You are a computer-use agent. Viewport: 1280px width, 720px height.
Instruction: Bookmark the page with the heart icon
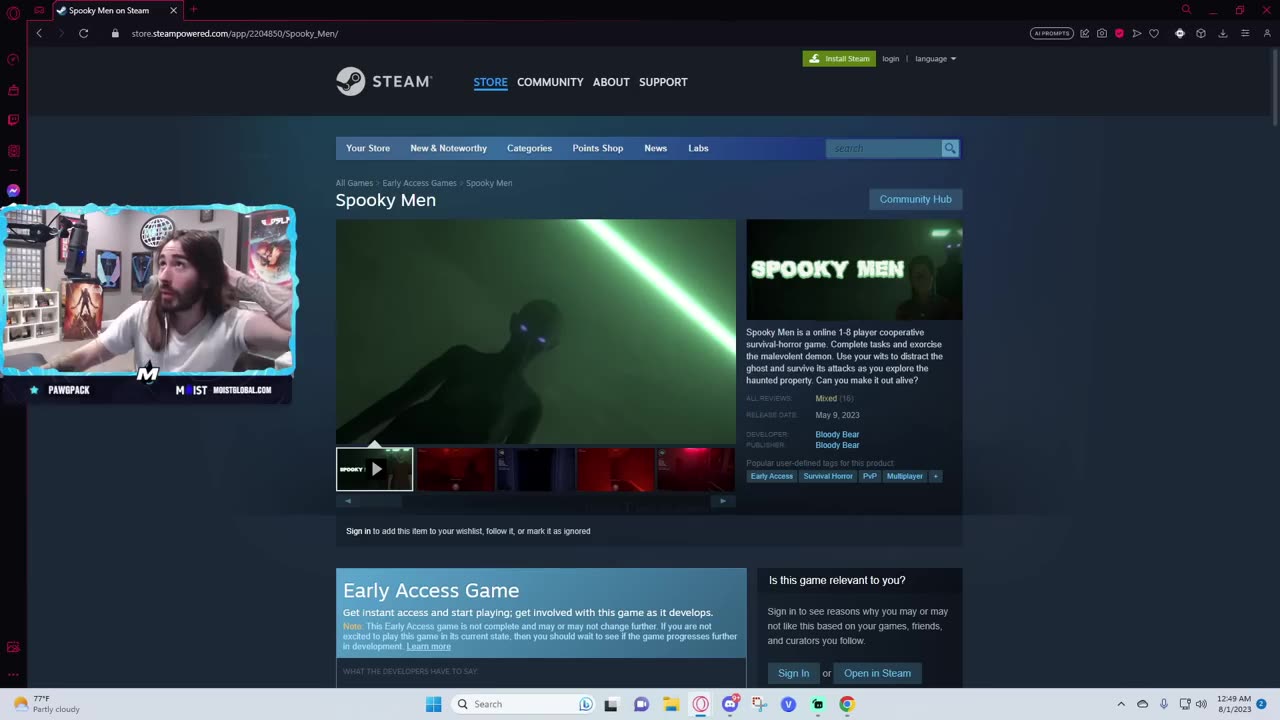pos(1154,33)
